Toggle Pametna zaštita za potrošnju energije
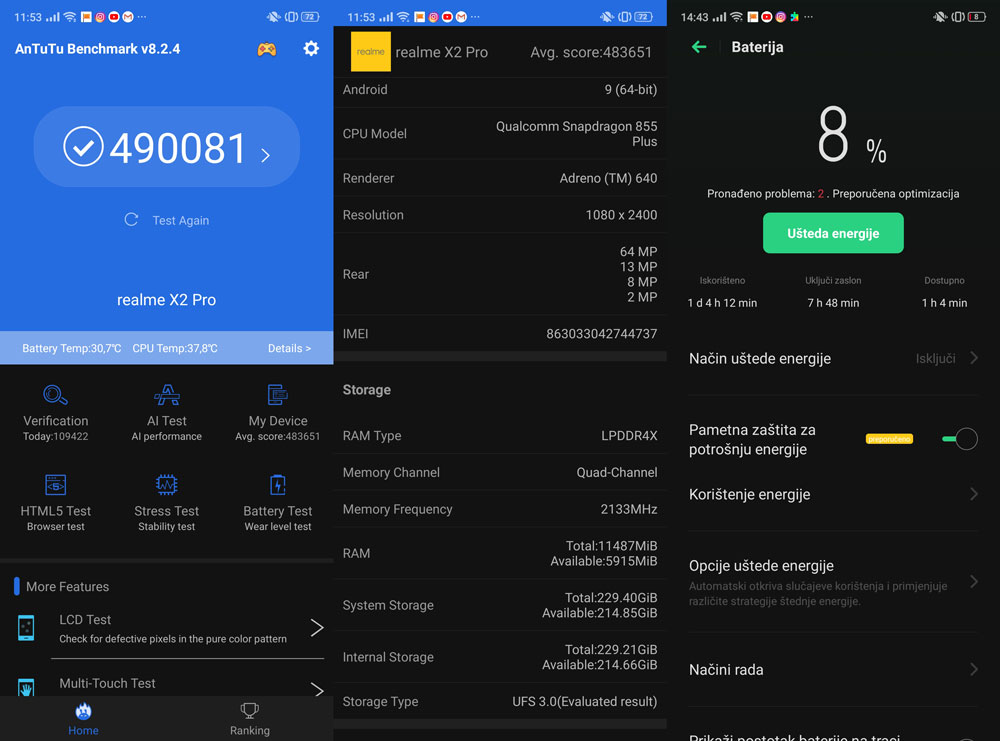This screenshot has width=1000, height=741. (x=959, y=439)
